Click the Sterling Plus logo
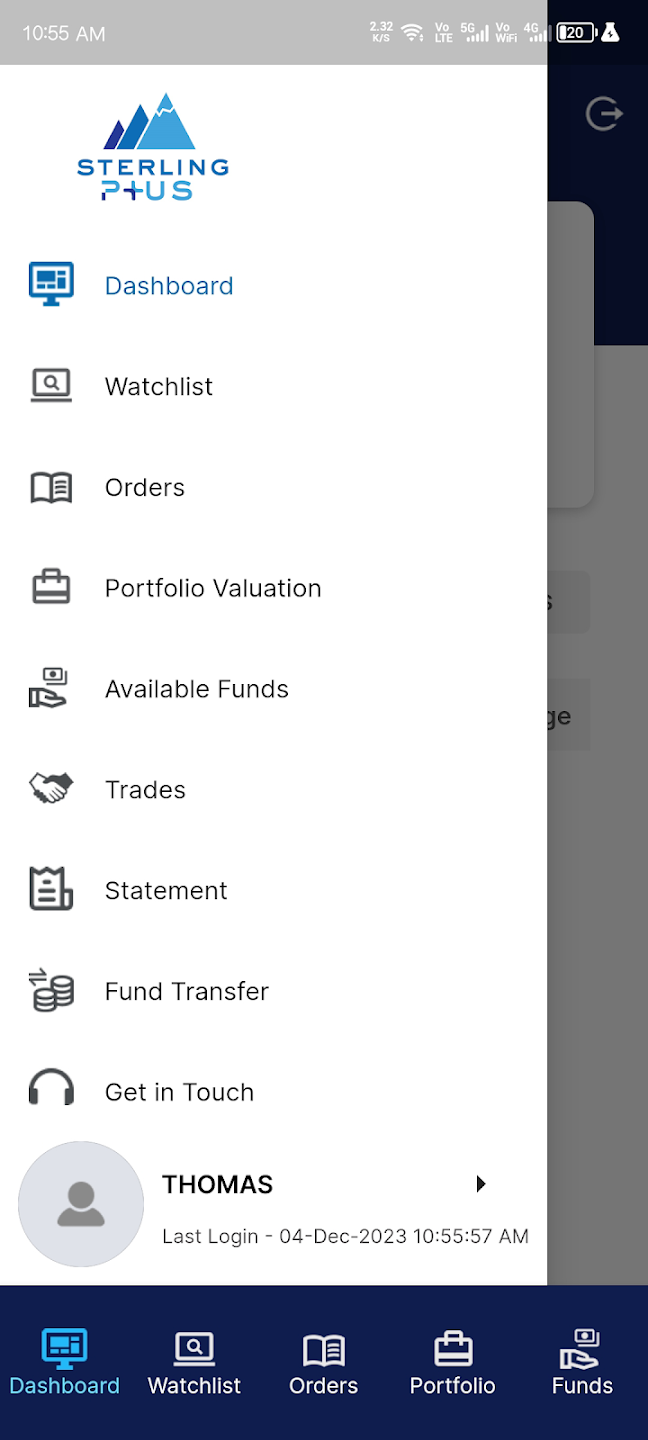This screenshot has width=648, height=1440. [153, 147]
